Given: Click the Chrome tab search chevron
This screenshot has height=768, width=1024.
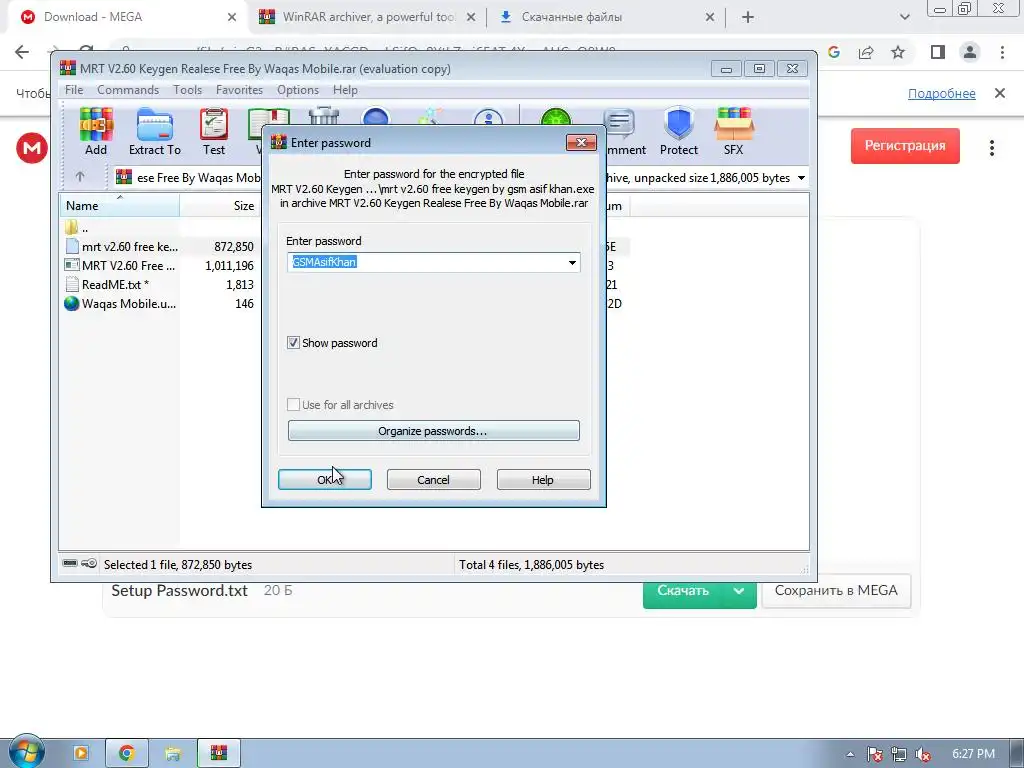Looking at the screenshot, I should (x=904, y=18).
